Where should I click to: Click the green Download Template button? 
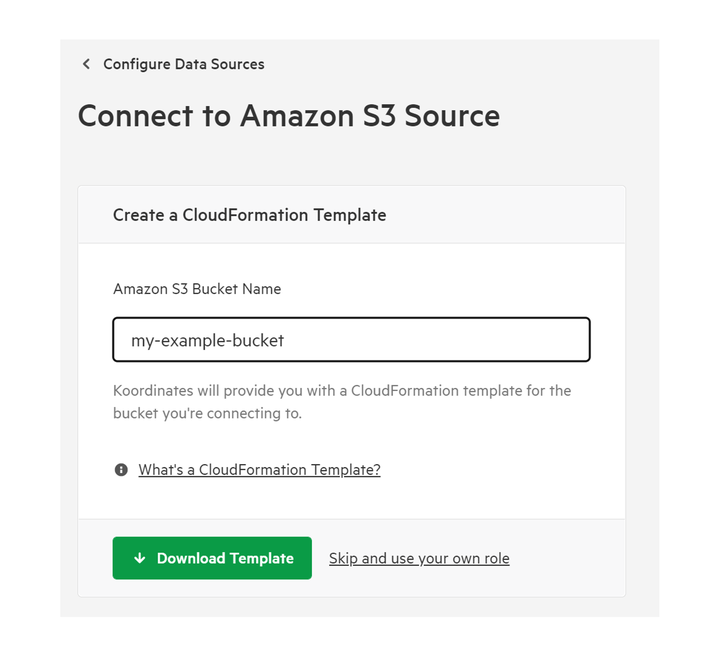212,558
